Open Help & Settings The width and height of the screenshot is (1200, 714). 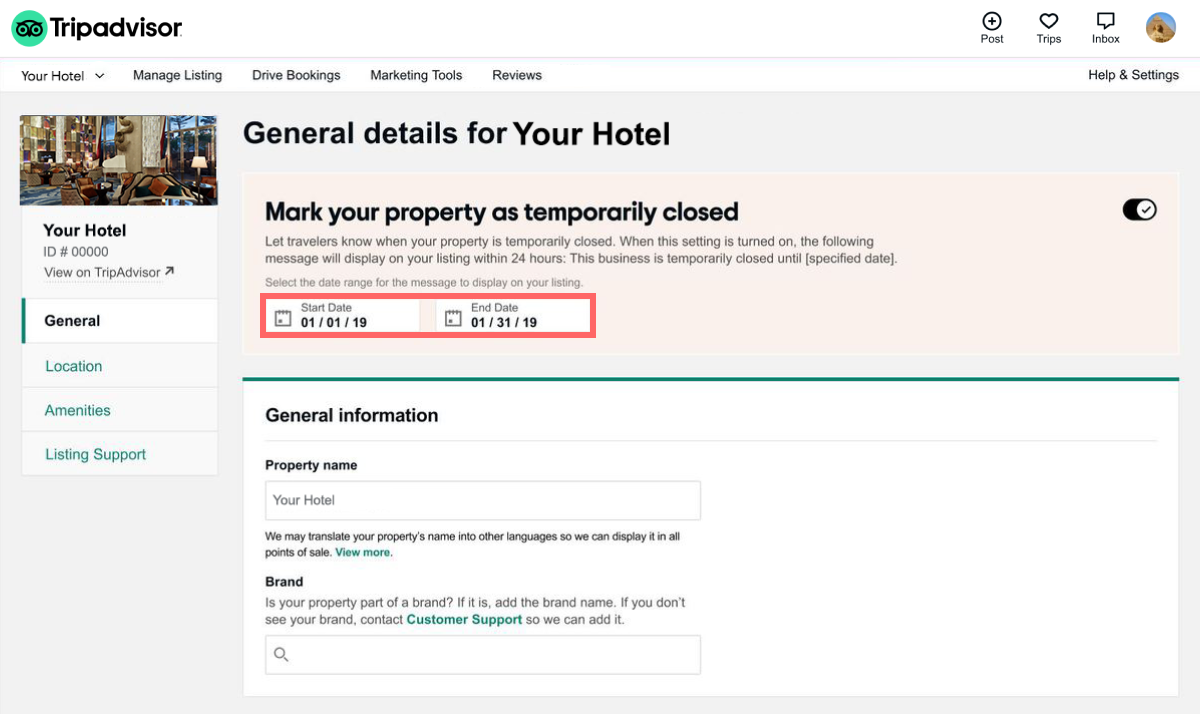coord(1133,75)
